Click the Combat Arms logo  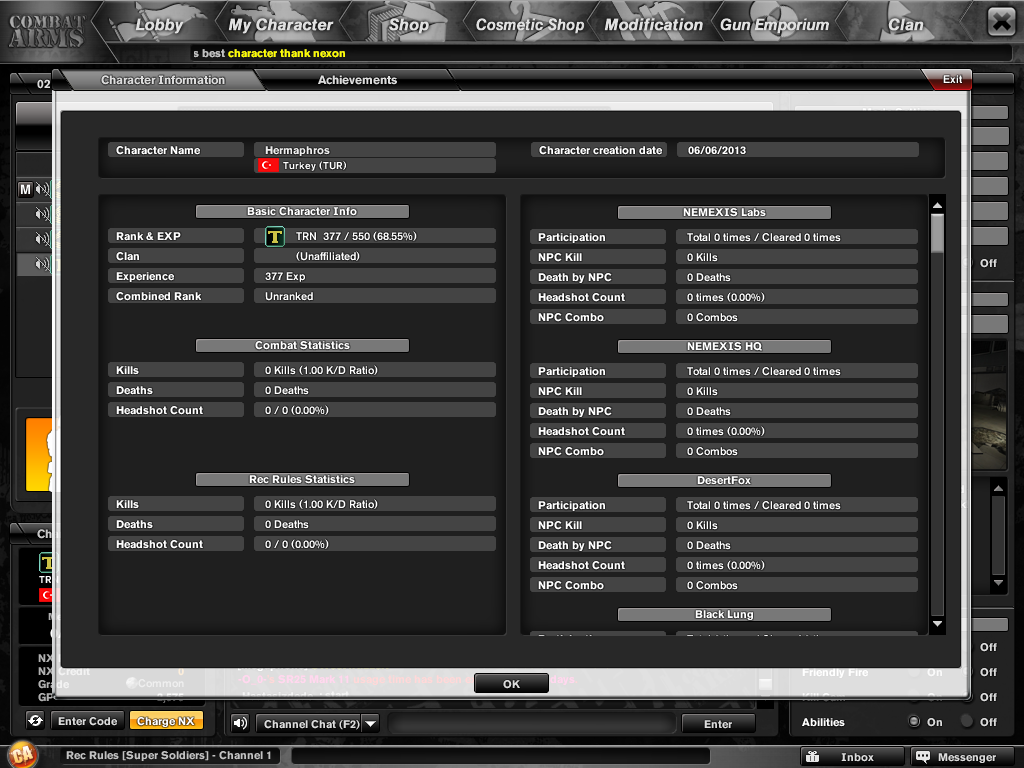click(x=46, y=30)
